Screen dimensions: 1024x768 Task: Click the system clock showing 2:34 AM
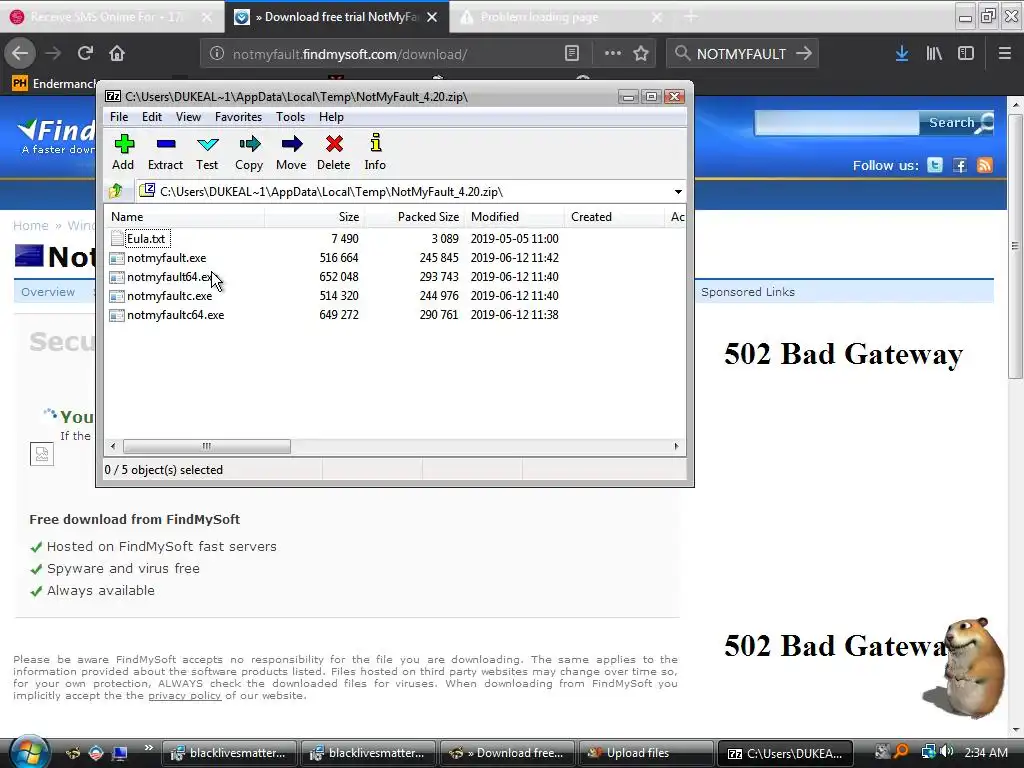[985, 752]
